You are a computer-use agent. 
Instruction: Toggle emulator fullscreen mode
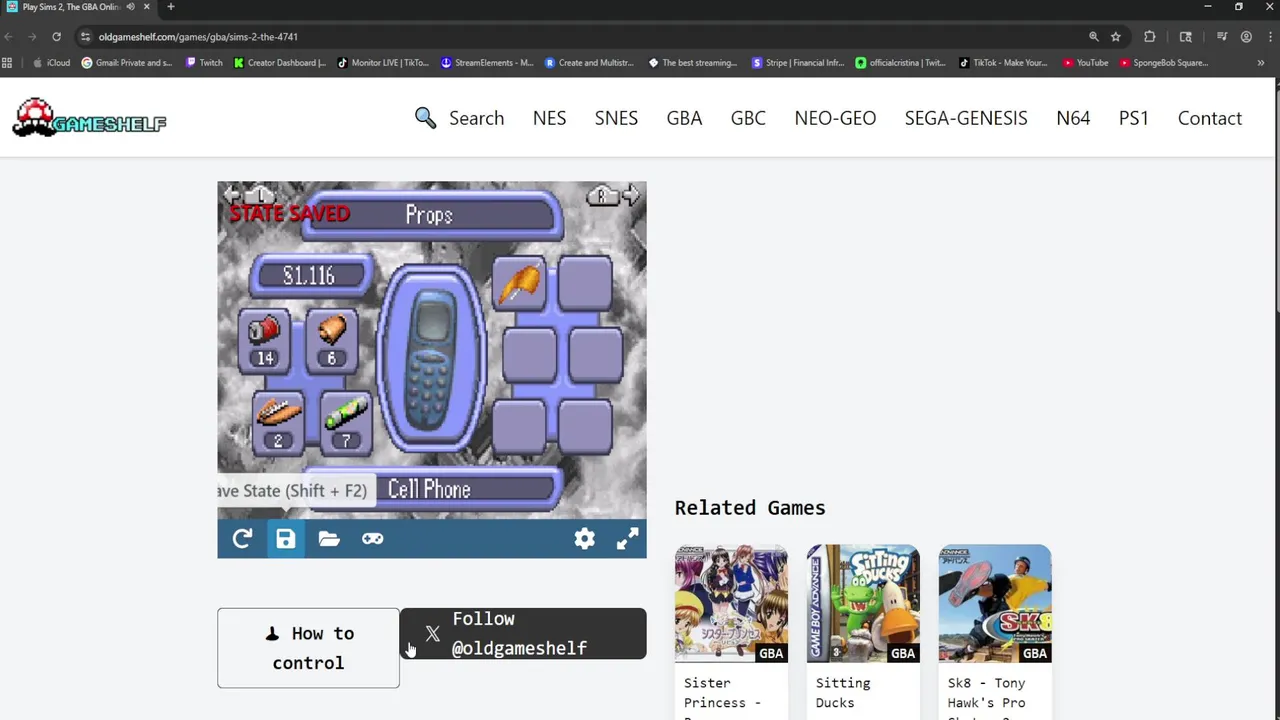click(627, 539)
